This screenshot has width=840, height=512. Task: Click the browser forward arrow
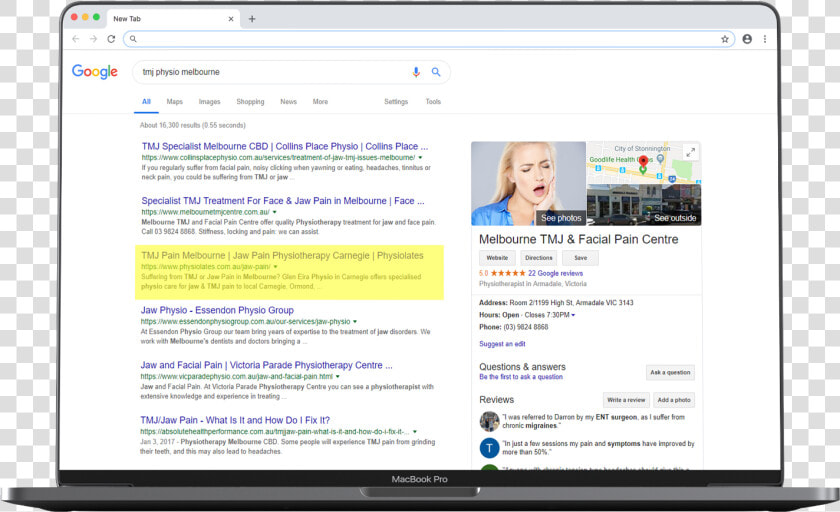tap(93, 39)
